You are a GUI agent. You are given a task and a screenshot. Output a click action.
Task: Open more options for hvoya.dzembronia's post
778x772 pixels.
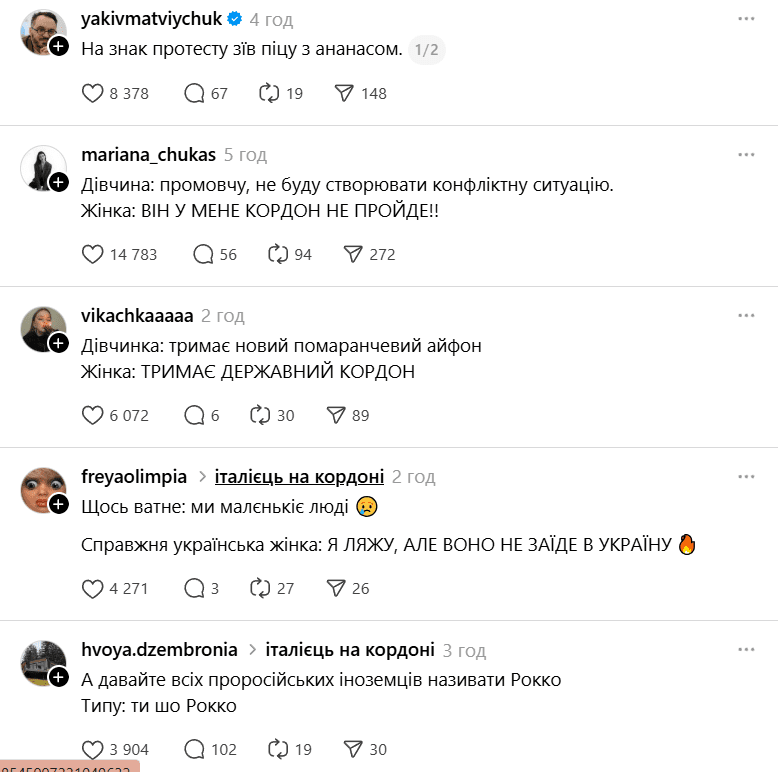coord(746,649)
